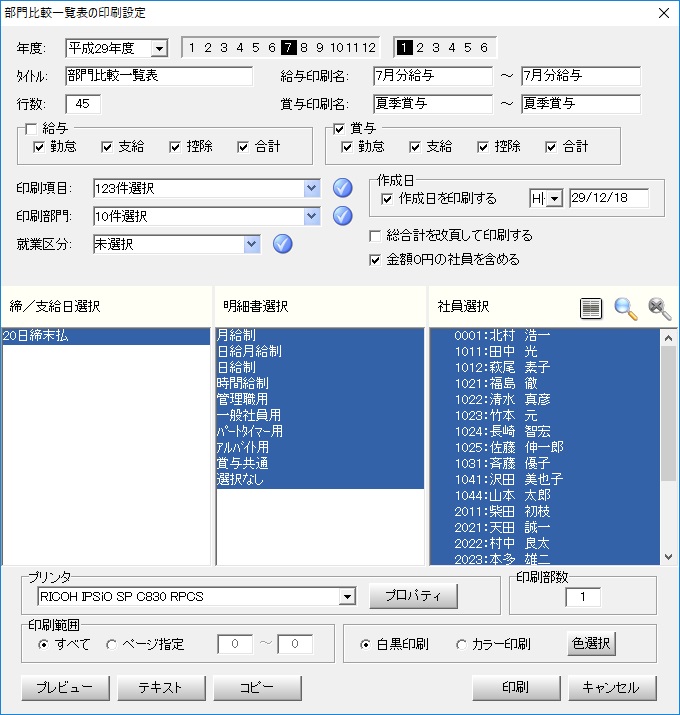Click the clear search icon in 社員選択
The height and width of the screenshot is (715, 680).
(x=659, y=308)
